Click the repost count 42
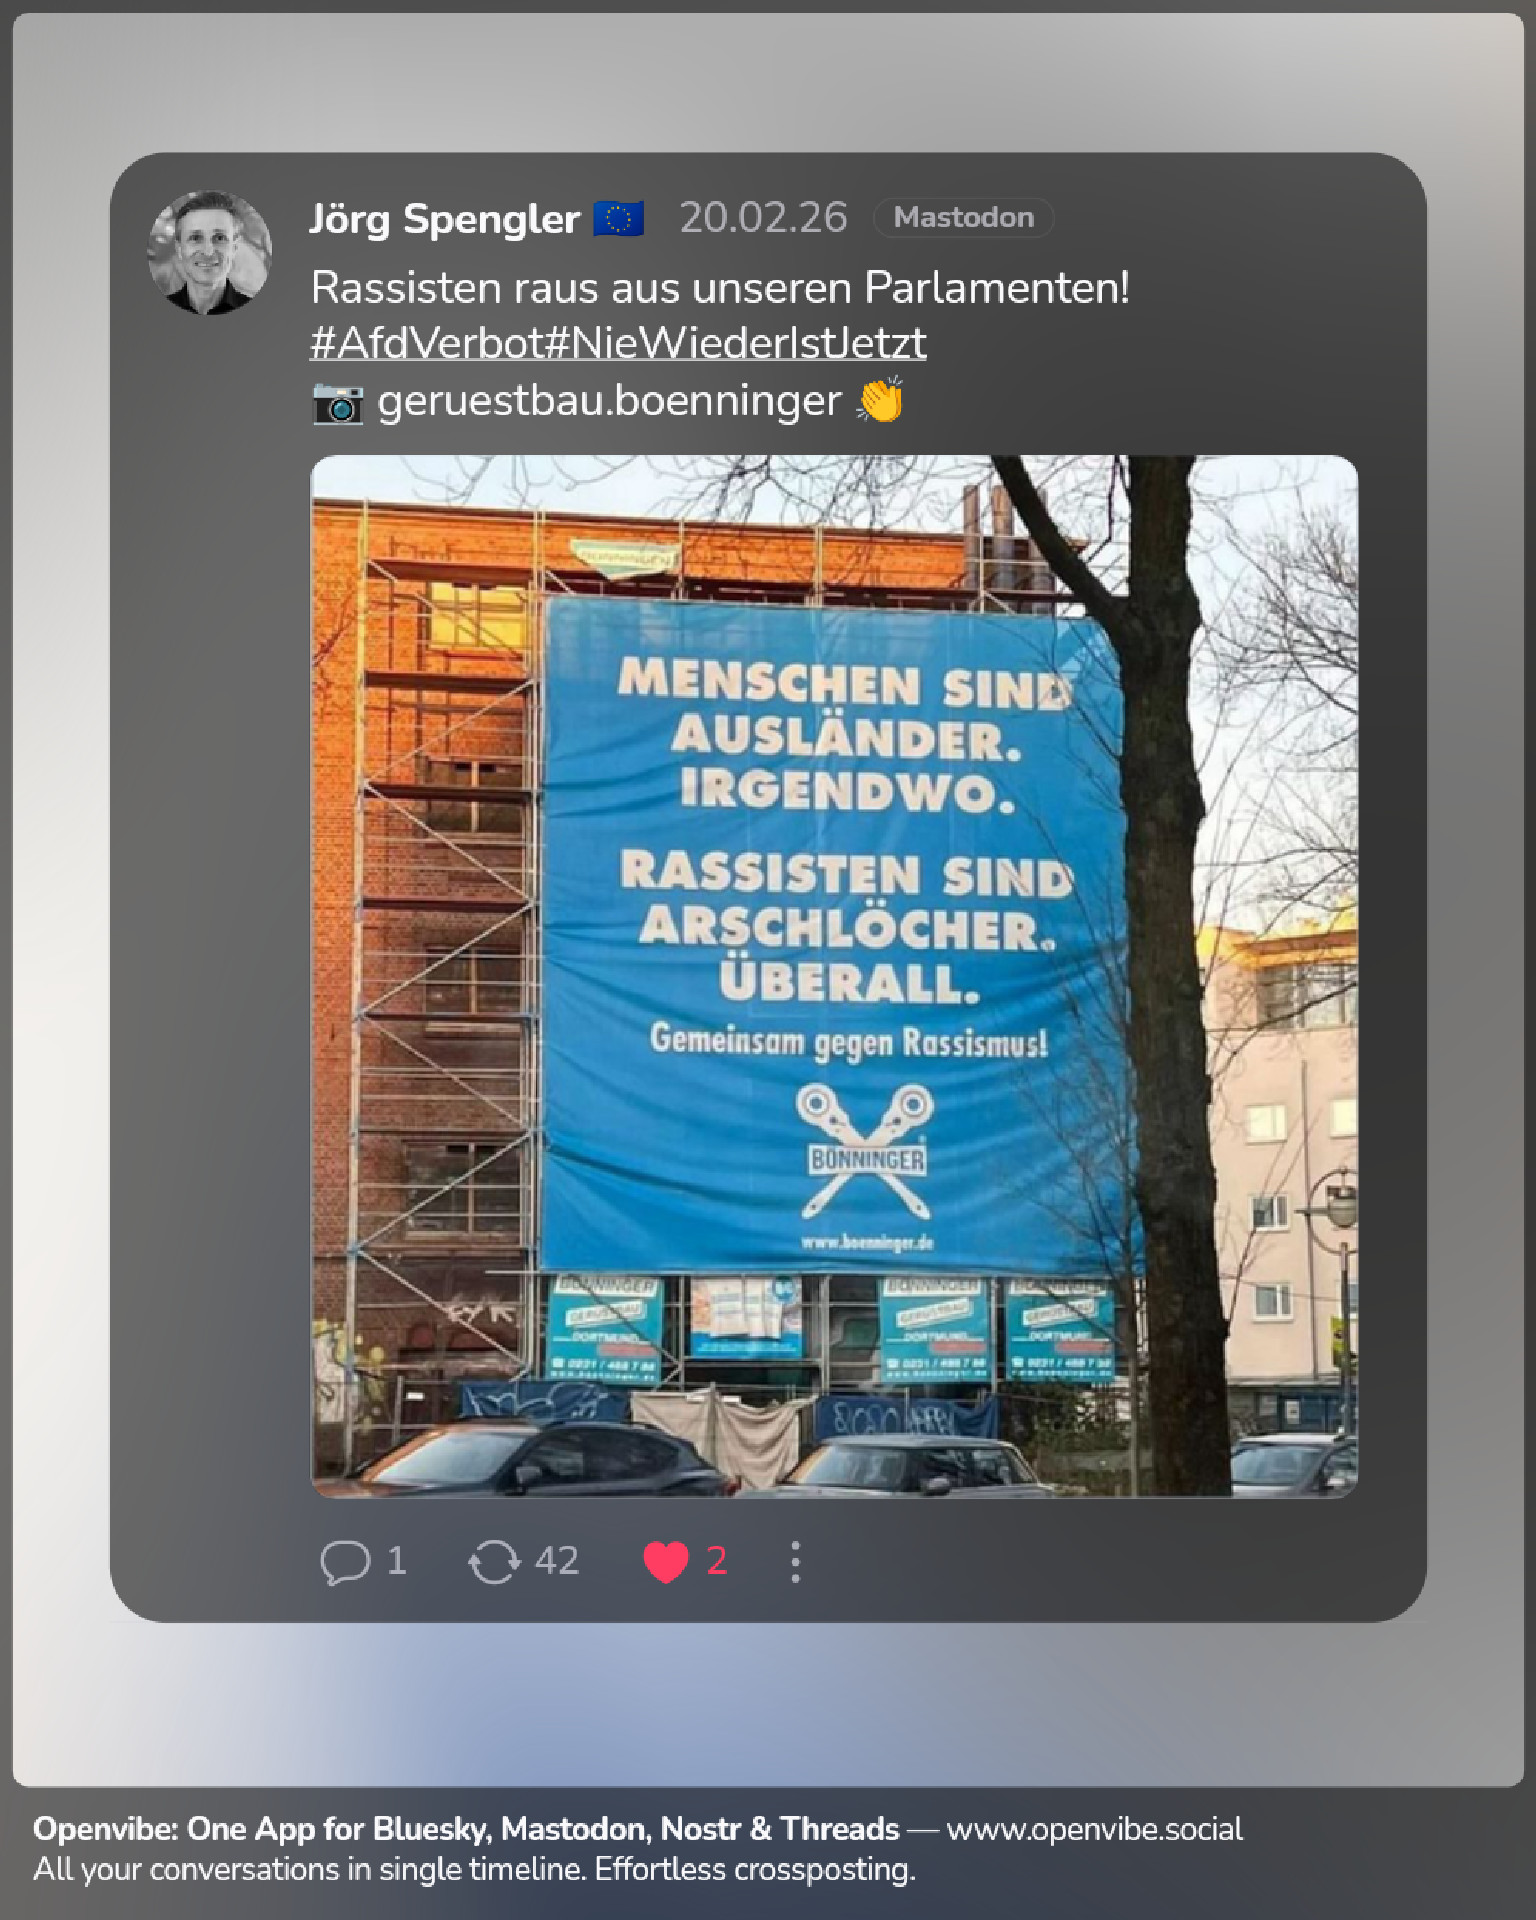The height and width of the screenshot is (1920, 1536). point(557,1560)
